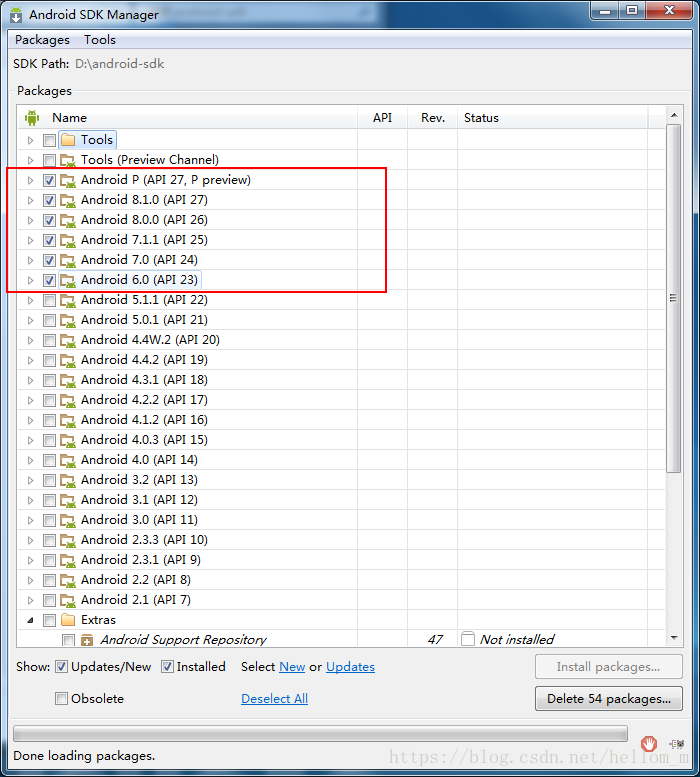The image size is (700, 777).
Task: Click the red stop hand icon
Action: click(648, 743)
